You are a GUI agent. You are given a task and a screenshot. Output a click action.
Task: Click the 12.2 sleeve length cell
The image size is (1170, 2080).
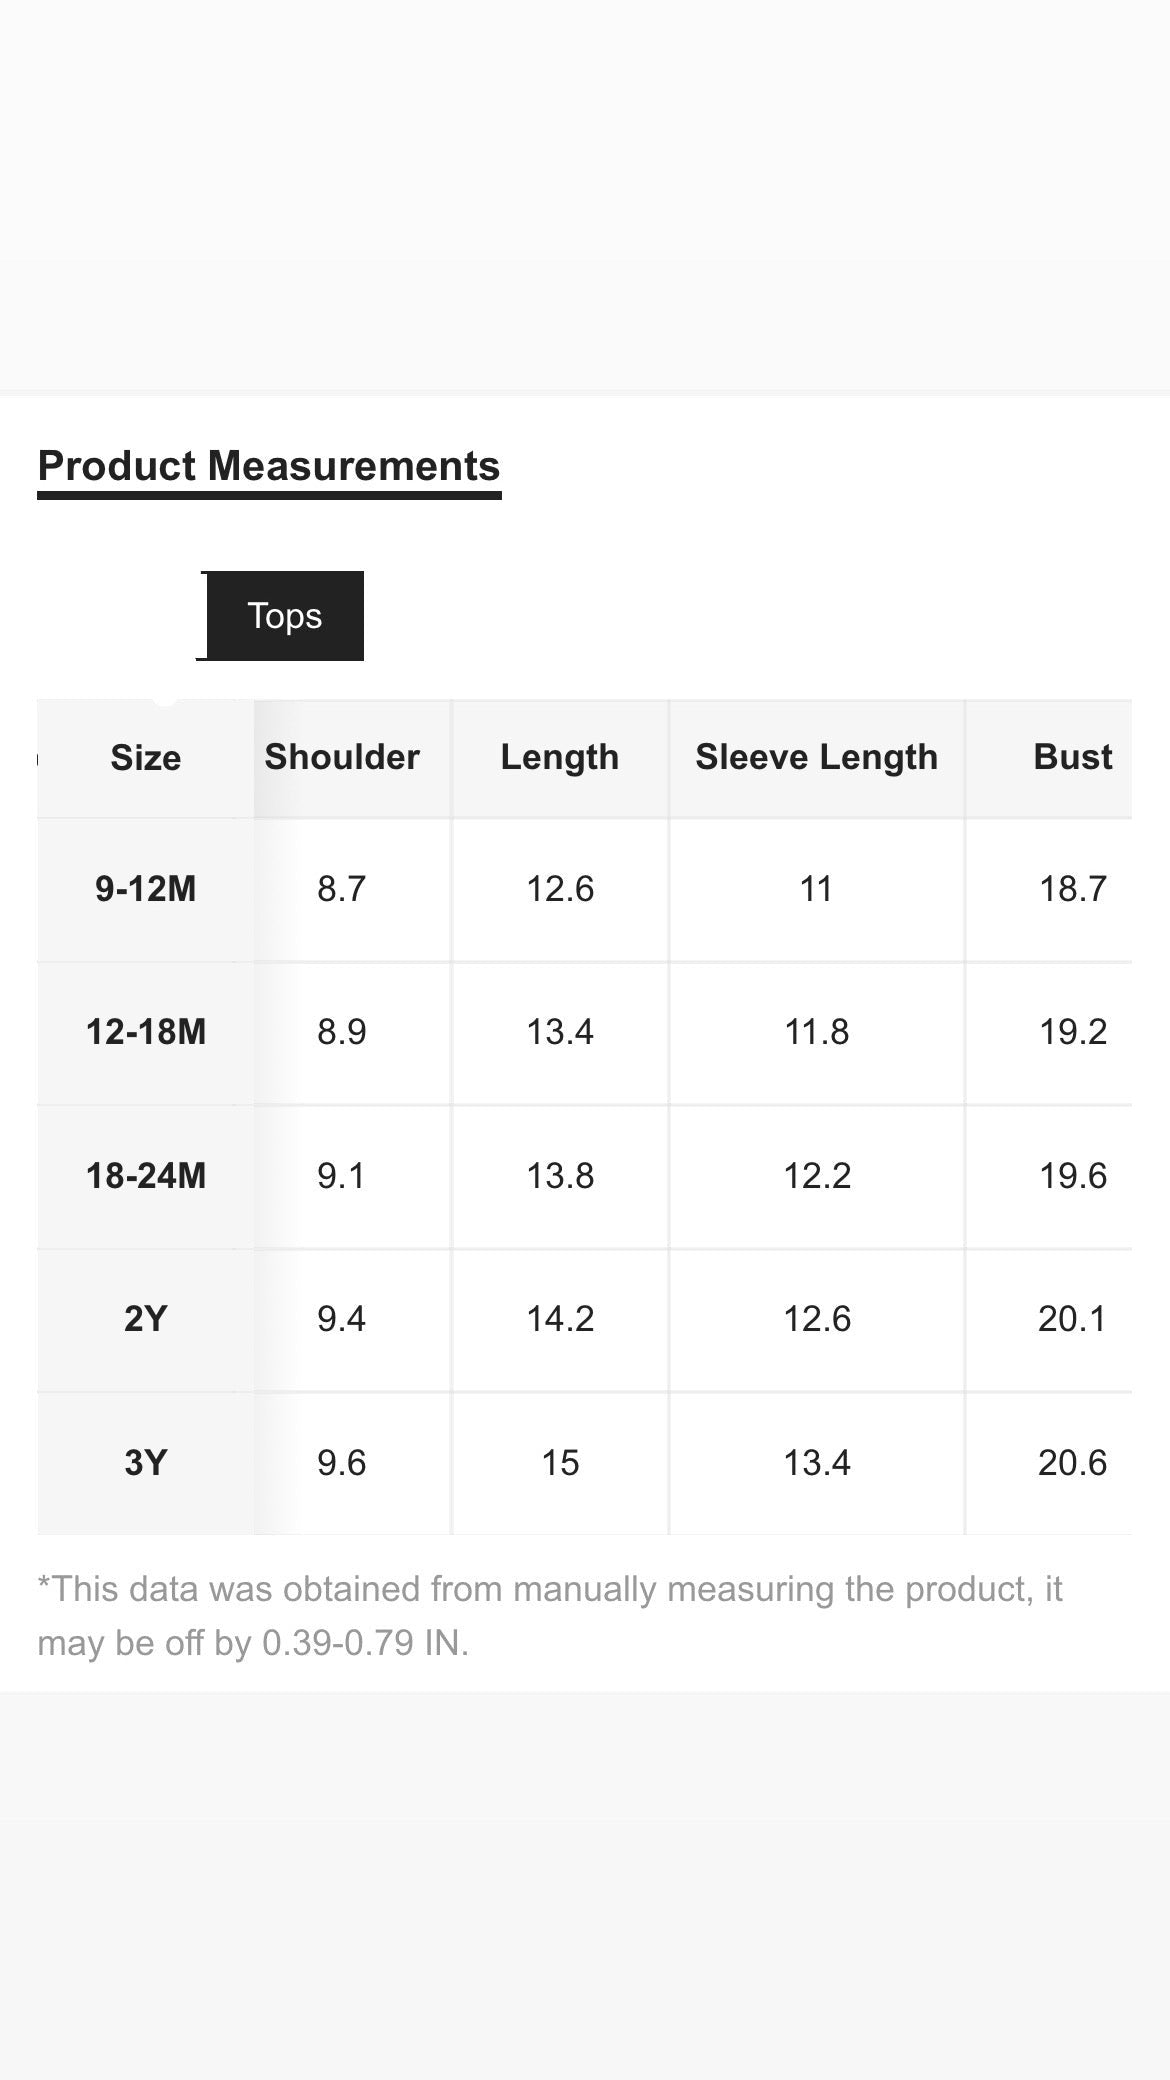(x=817, y=1175)
